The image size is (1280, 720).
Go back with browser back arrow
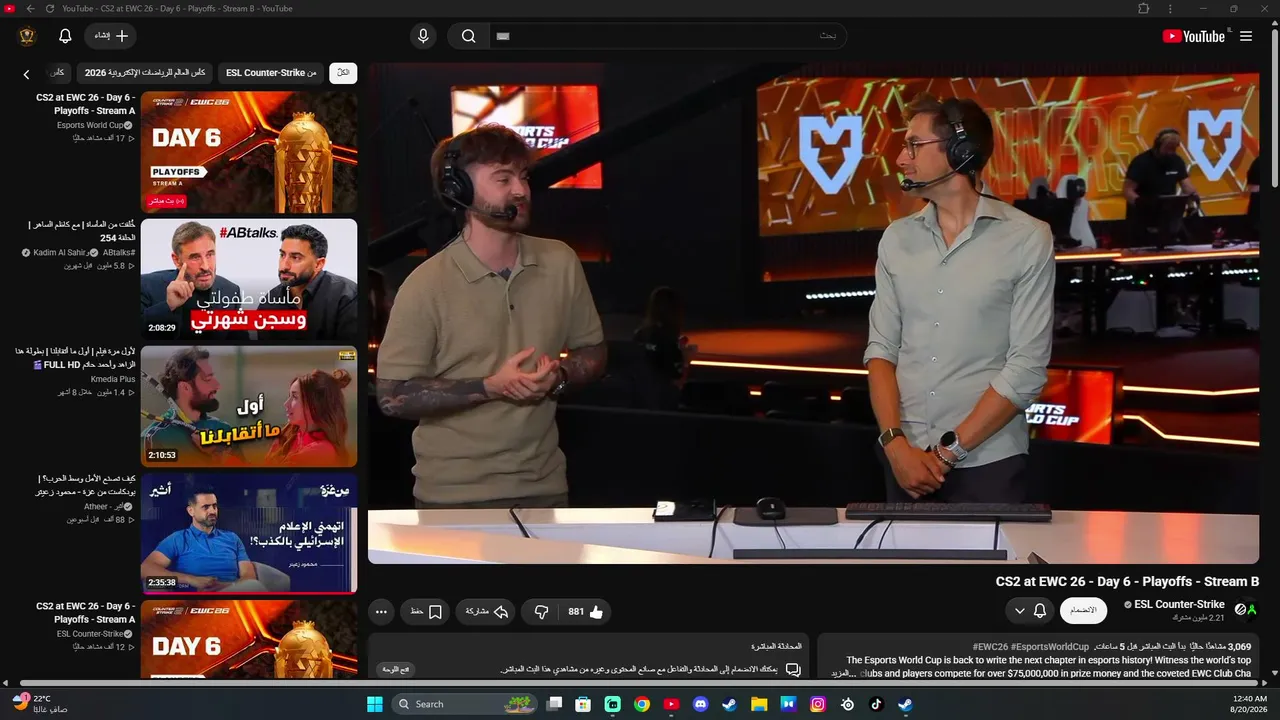[30, 9]
